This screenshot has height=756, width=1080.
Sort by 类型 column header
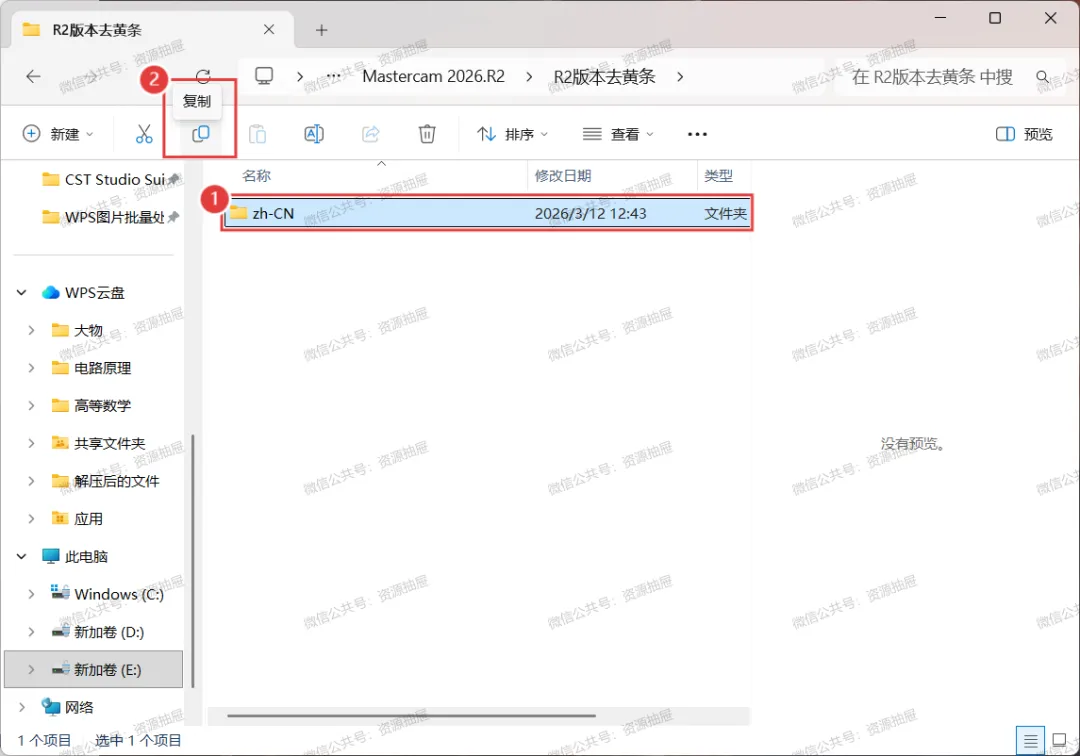pyautogui.click(x=718, y=176)
